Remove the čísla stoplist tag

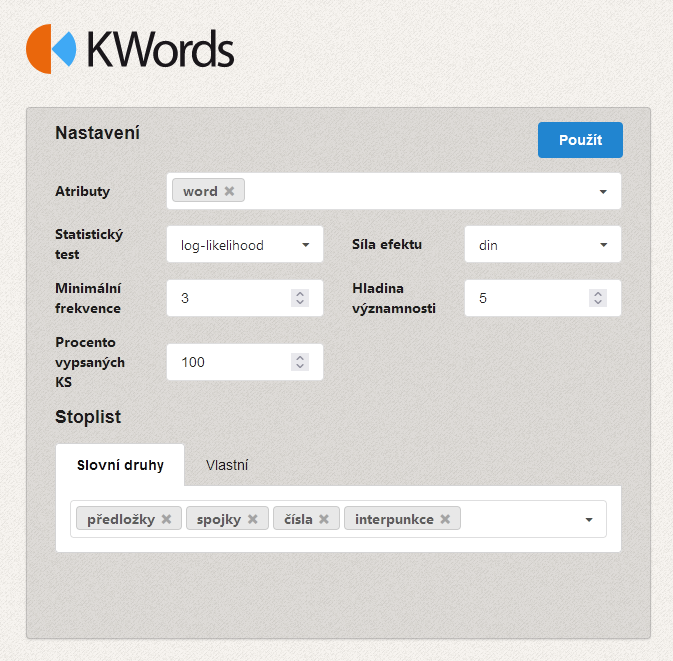pyautogui.click(x=324, y=519)
